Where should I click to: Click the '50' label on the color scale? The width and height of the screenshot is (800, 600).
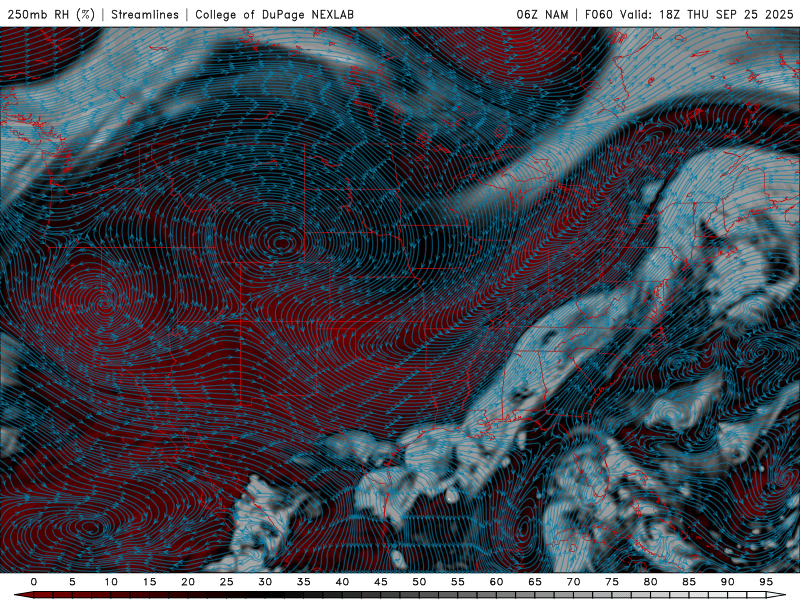[419, 582]
